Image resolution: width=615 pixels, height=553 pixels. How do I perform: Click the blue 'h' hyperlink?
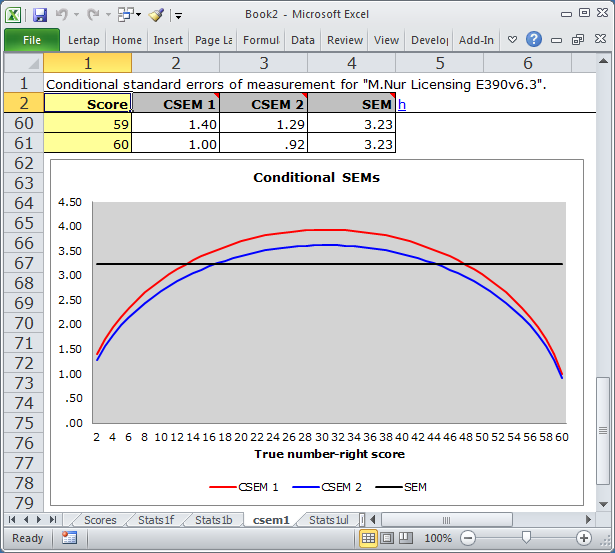402,104
